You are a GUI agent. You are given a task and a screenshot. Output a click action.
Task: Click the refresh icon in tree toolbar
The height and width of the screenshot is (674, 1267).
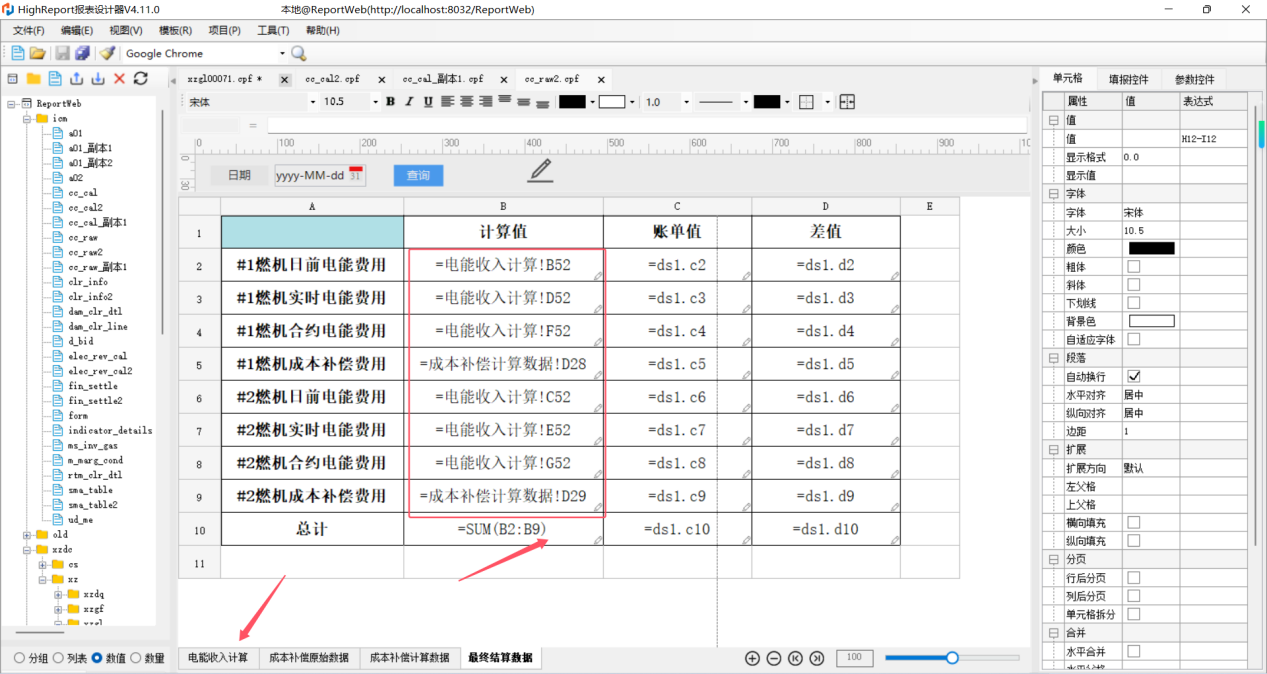(x=140, y=78)
